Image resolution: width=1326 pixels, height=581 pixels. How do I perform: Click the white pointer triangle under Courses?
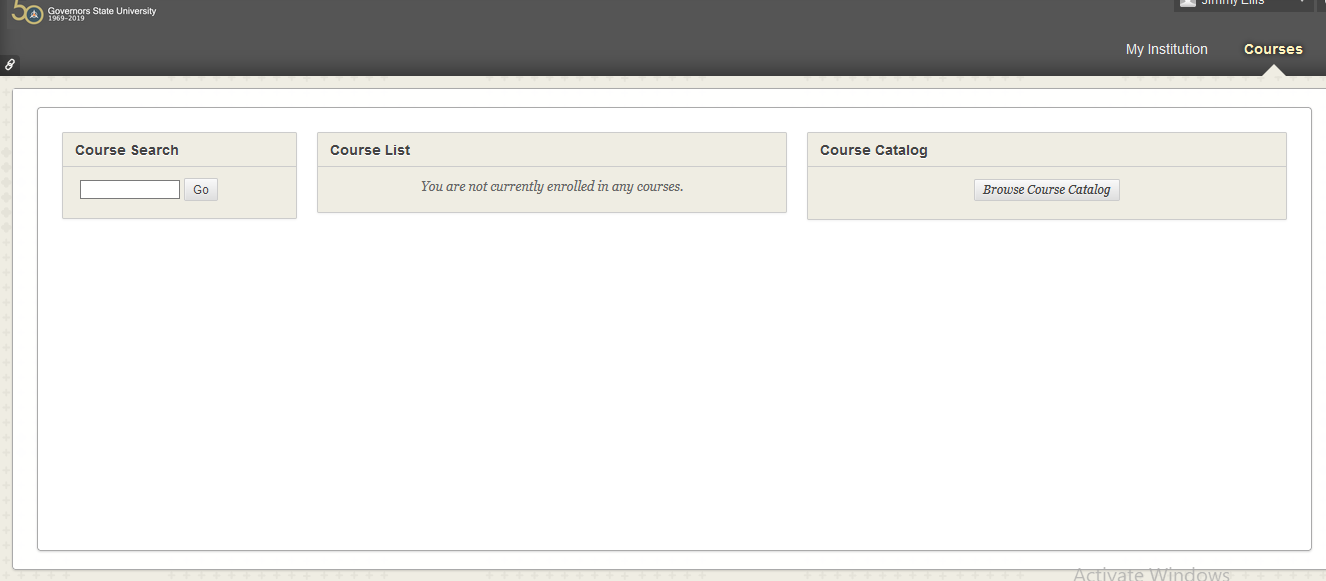point(1273,71)
